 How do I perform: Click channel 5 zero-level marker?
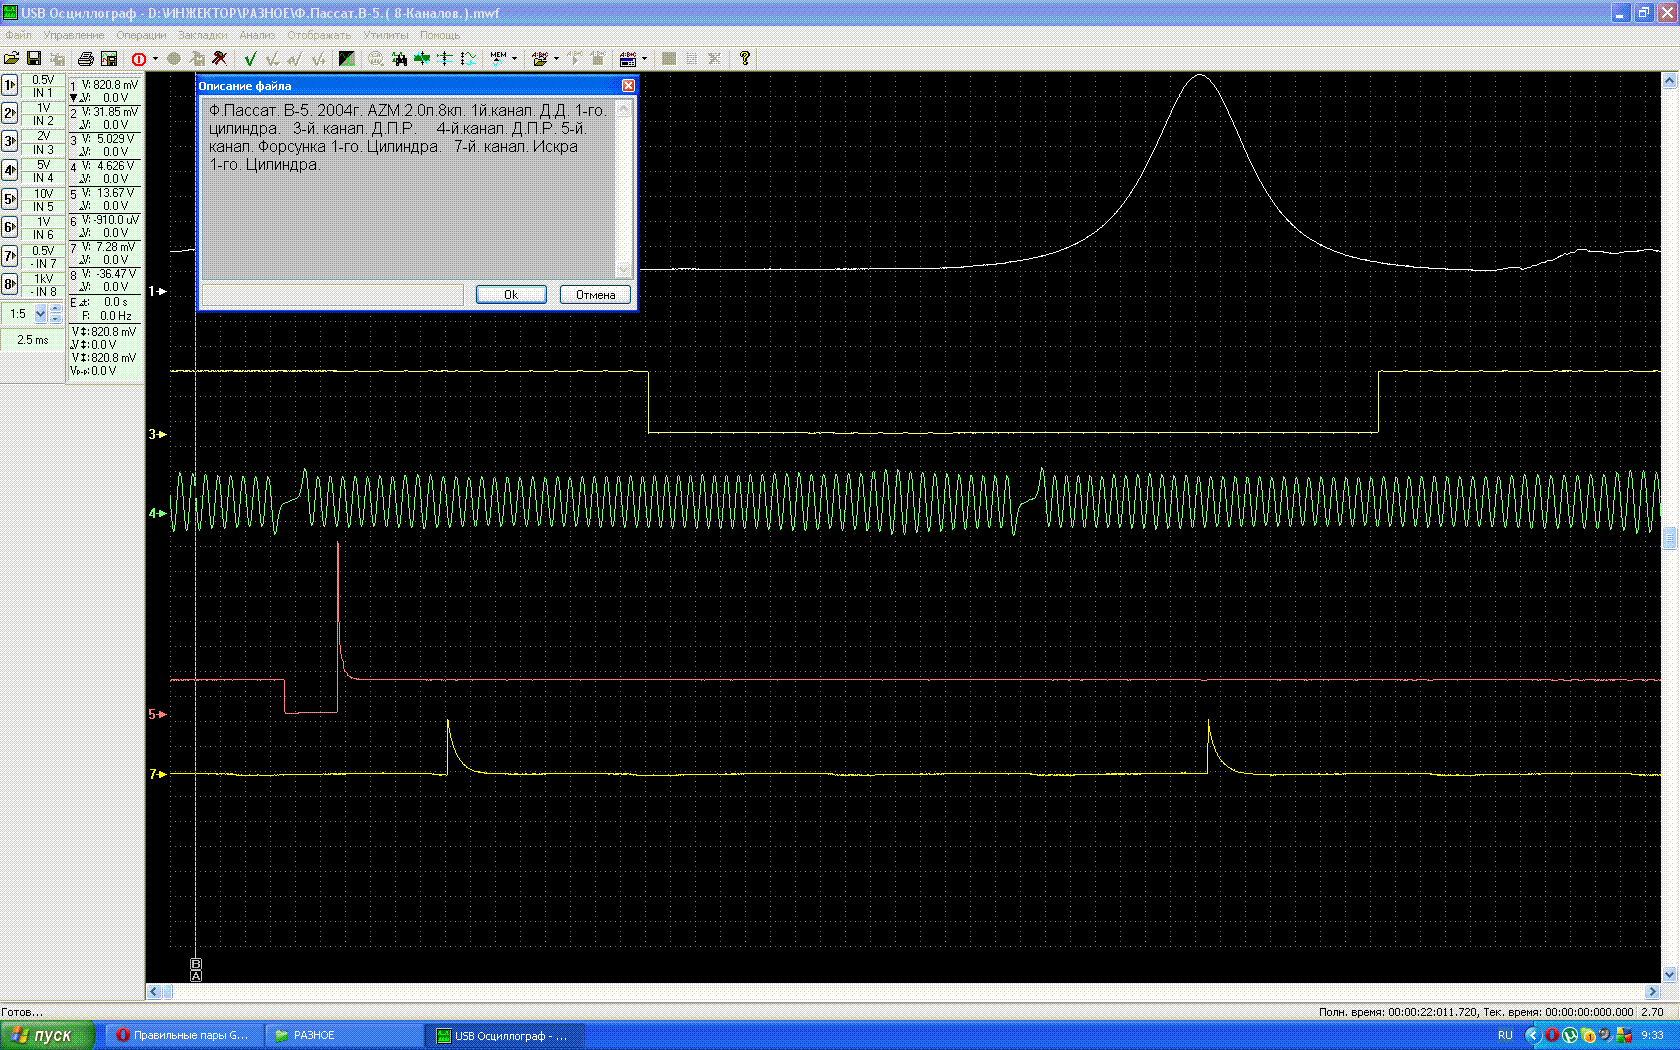click(x=157, y=714)
